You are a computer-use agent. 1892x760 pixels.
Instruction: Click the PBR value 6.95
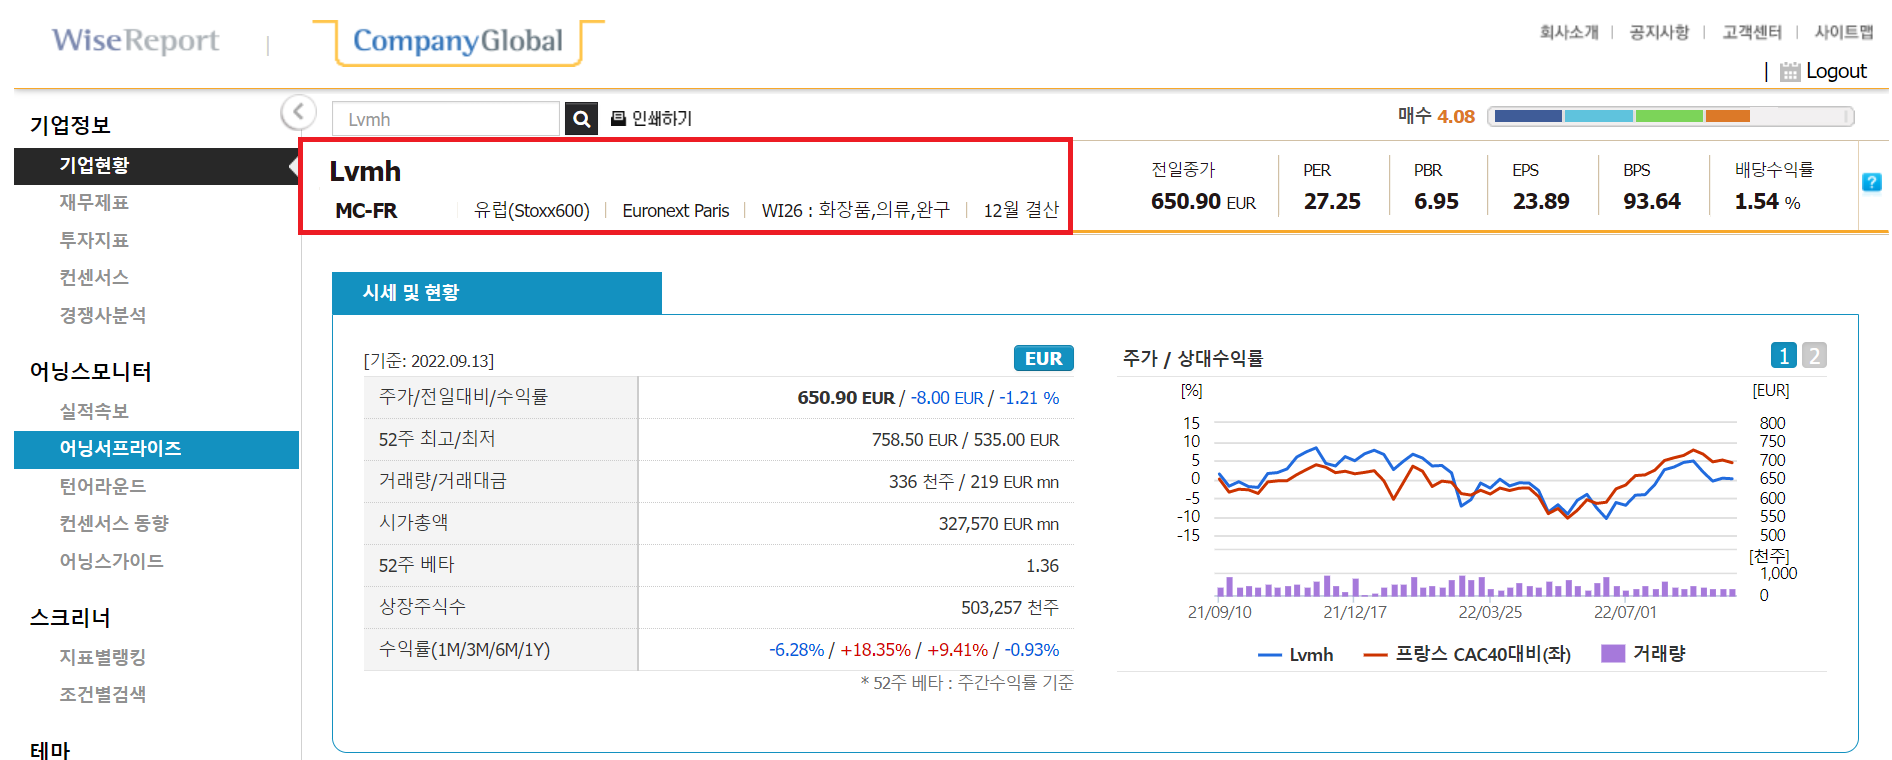(1436, 201)
